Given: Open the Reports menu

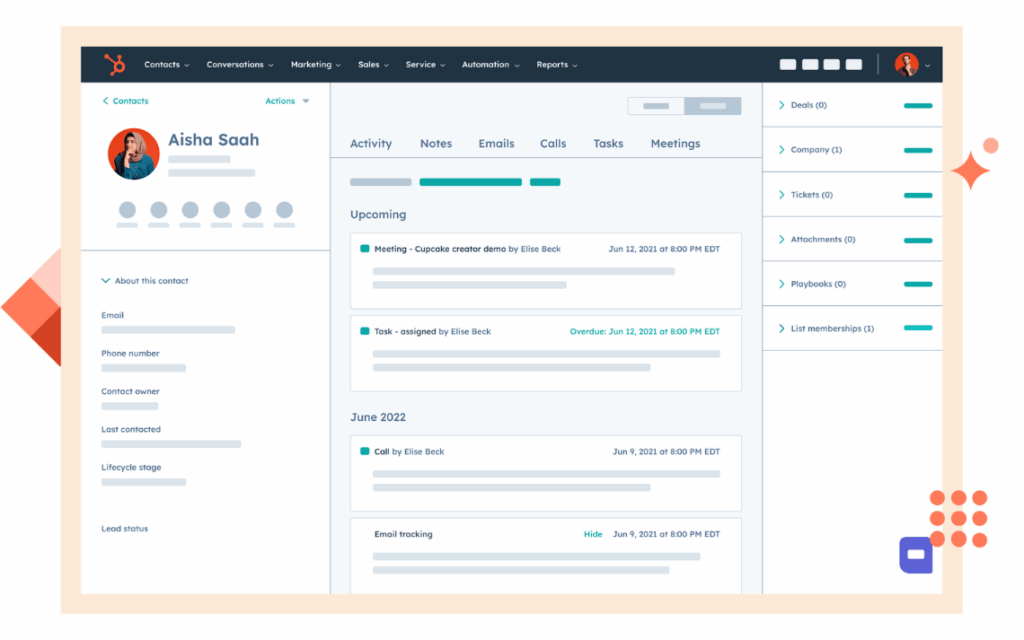Looking at the screenshot, I should point(556,65).
